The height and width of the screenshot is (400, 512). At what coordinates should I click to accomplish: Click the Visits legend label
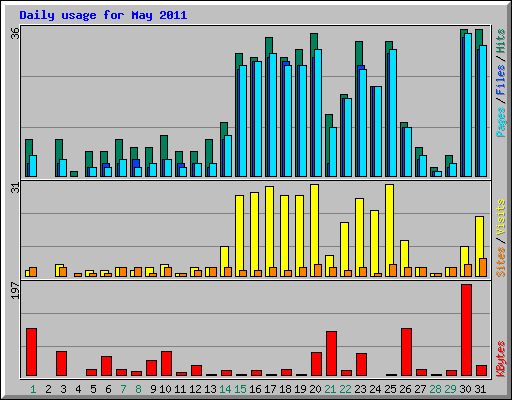[501, 217]
